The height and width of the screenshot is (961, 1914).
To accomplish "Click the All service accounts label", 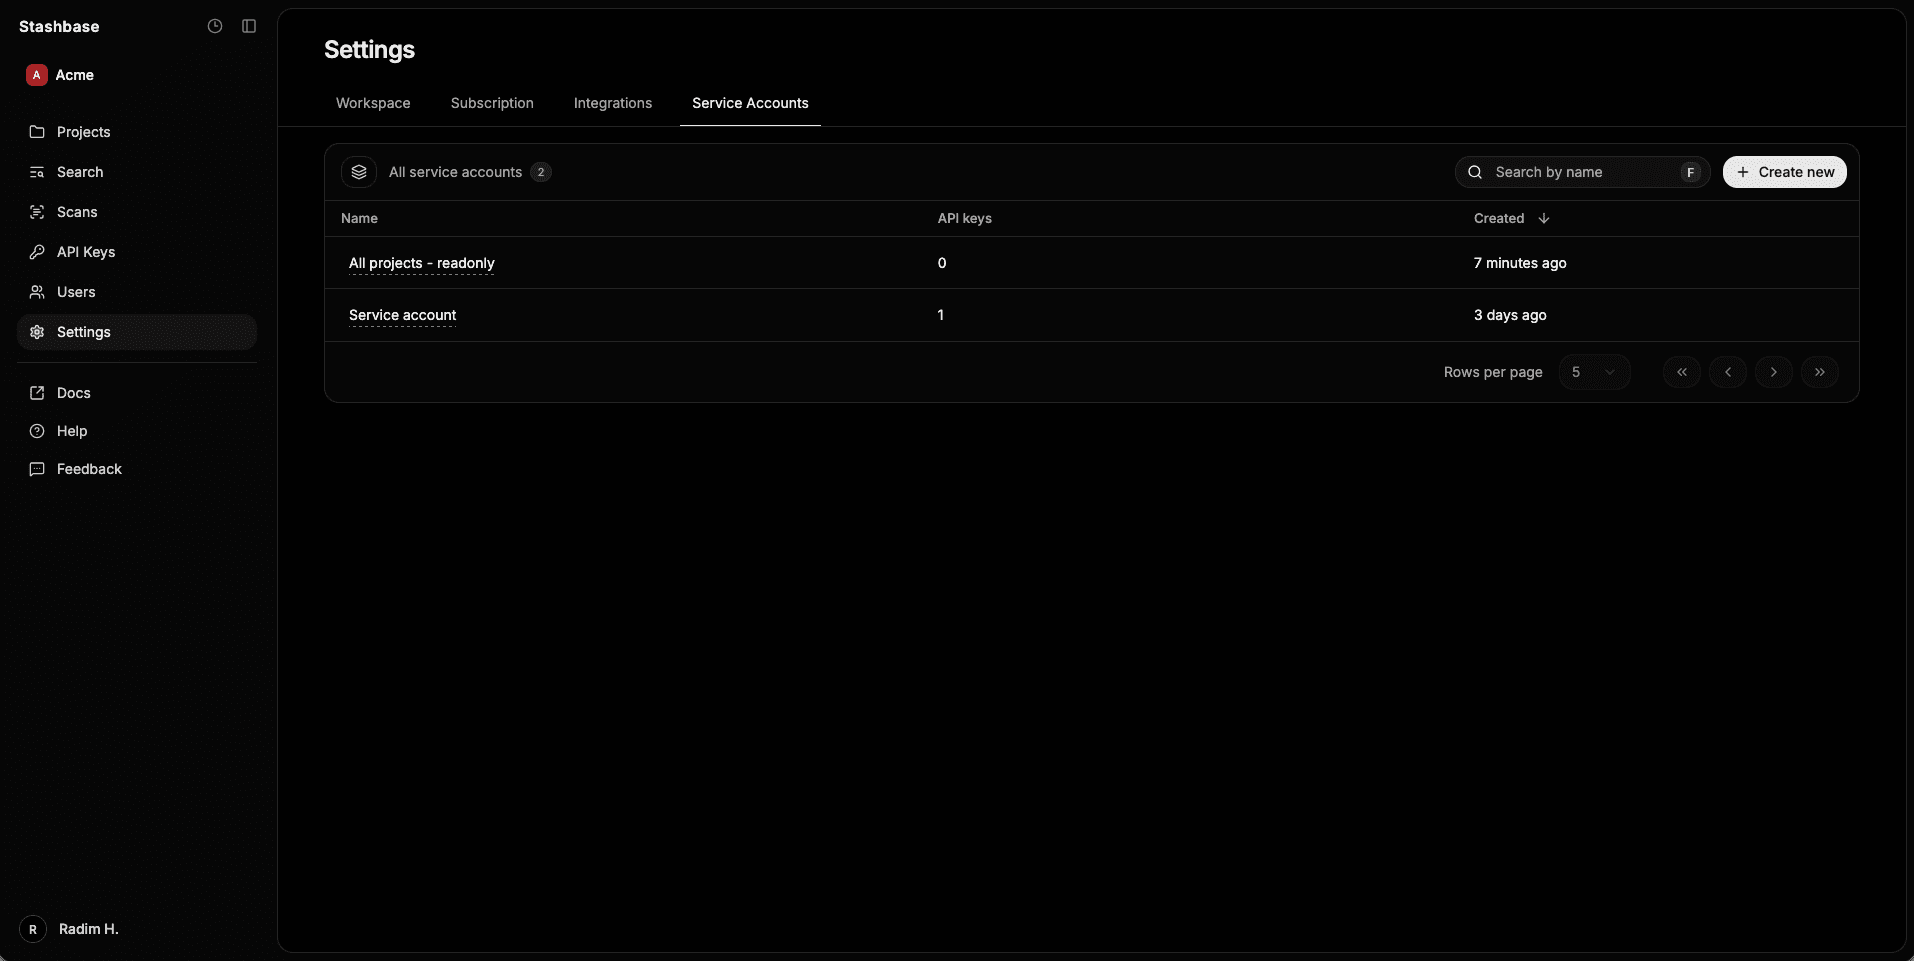I will coord(455,172).
